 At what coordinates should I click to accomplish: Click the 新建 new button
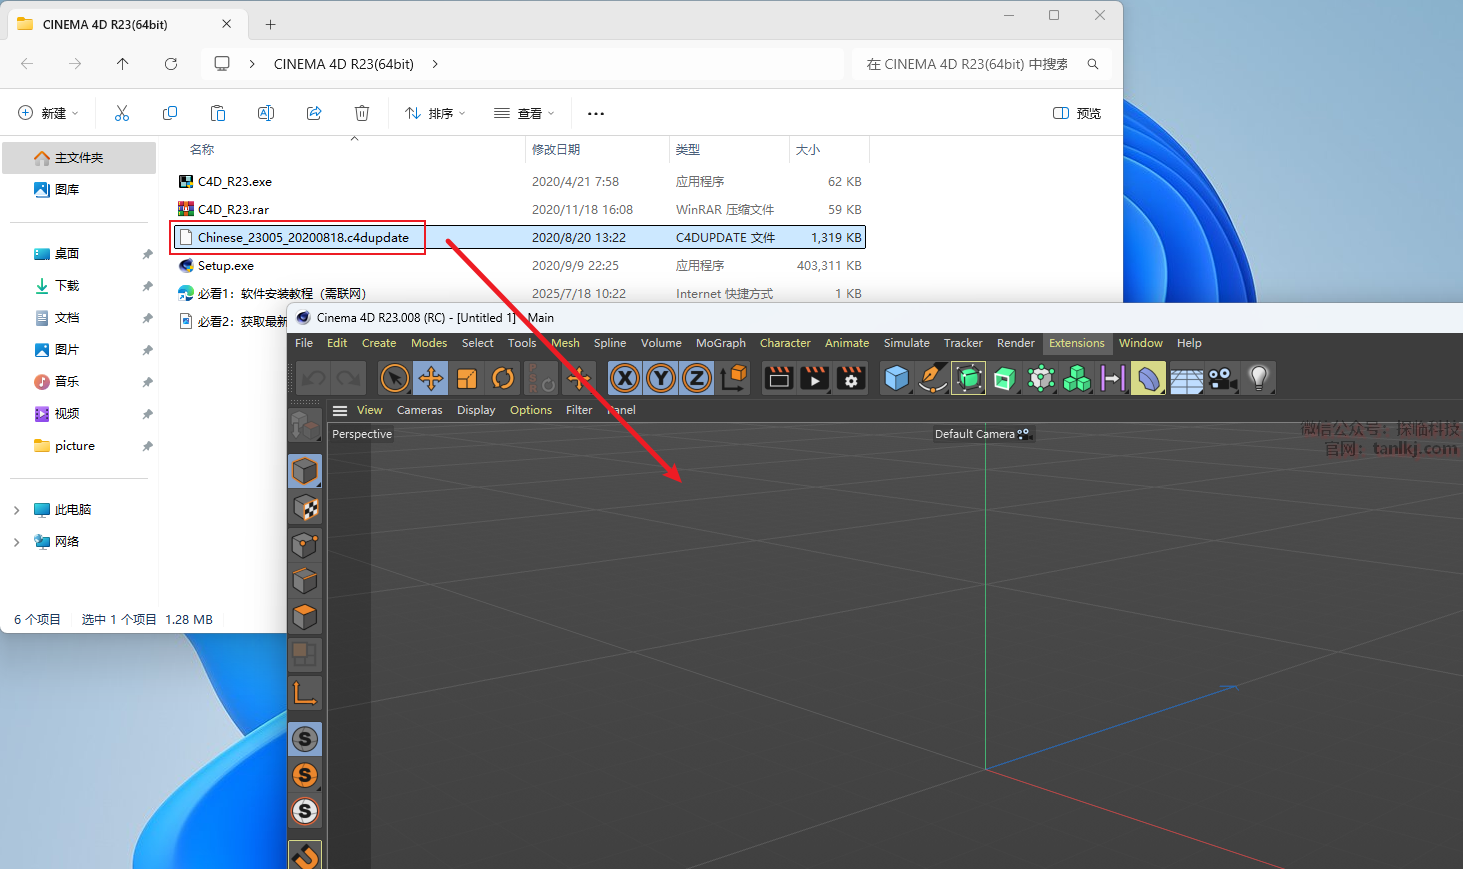[x=48, y=113]
